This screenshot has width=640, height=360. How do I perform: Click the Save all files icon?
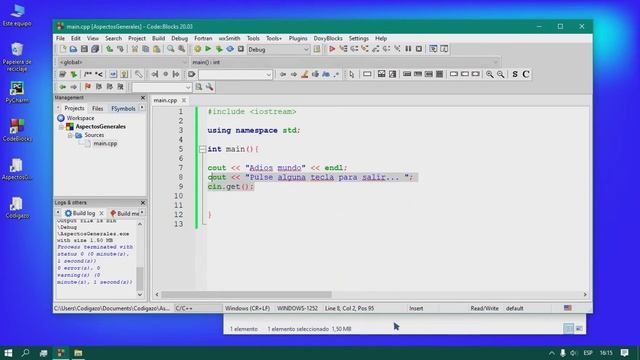95,49
